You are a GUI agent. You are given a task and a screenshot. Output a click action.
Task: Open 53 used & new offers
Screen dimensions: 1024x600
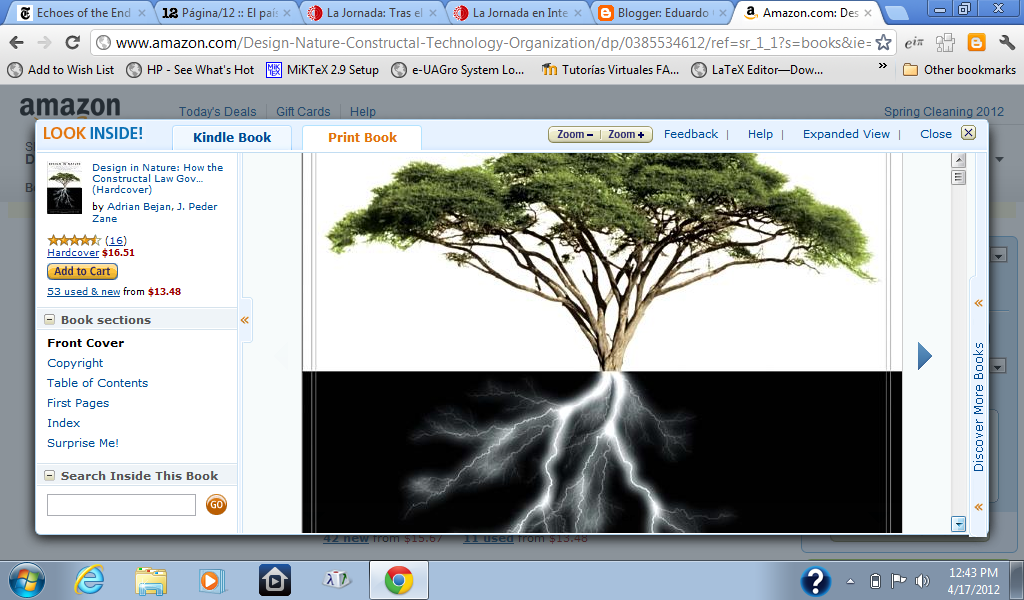click(x=84, y=292)
